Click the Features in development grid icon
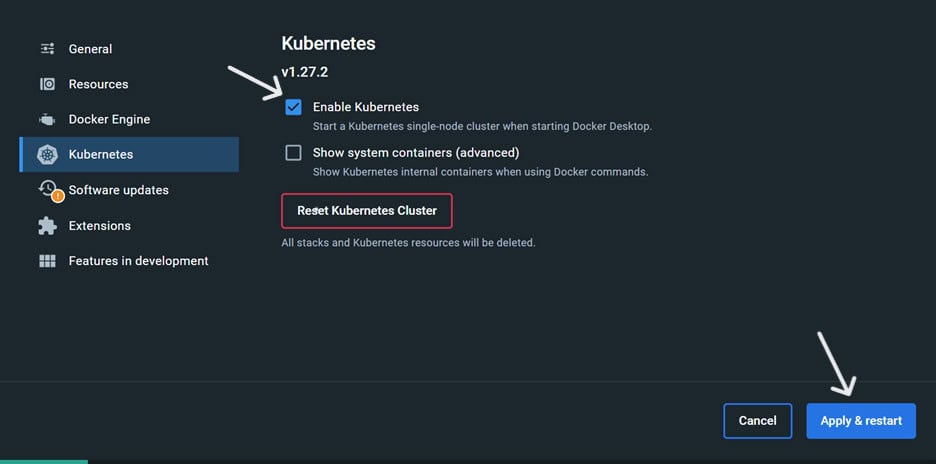Screen dimensions: 936x464 tap(47, 261)
